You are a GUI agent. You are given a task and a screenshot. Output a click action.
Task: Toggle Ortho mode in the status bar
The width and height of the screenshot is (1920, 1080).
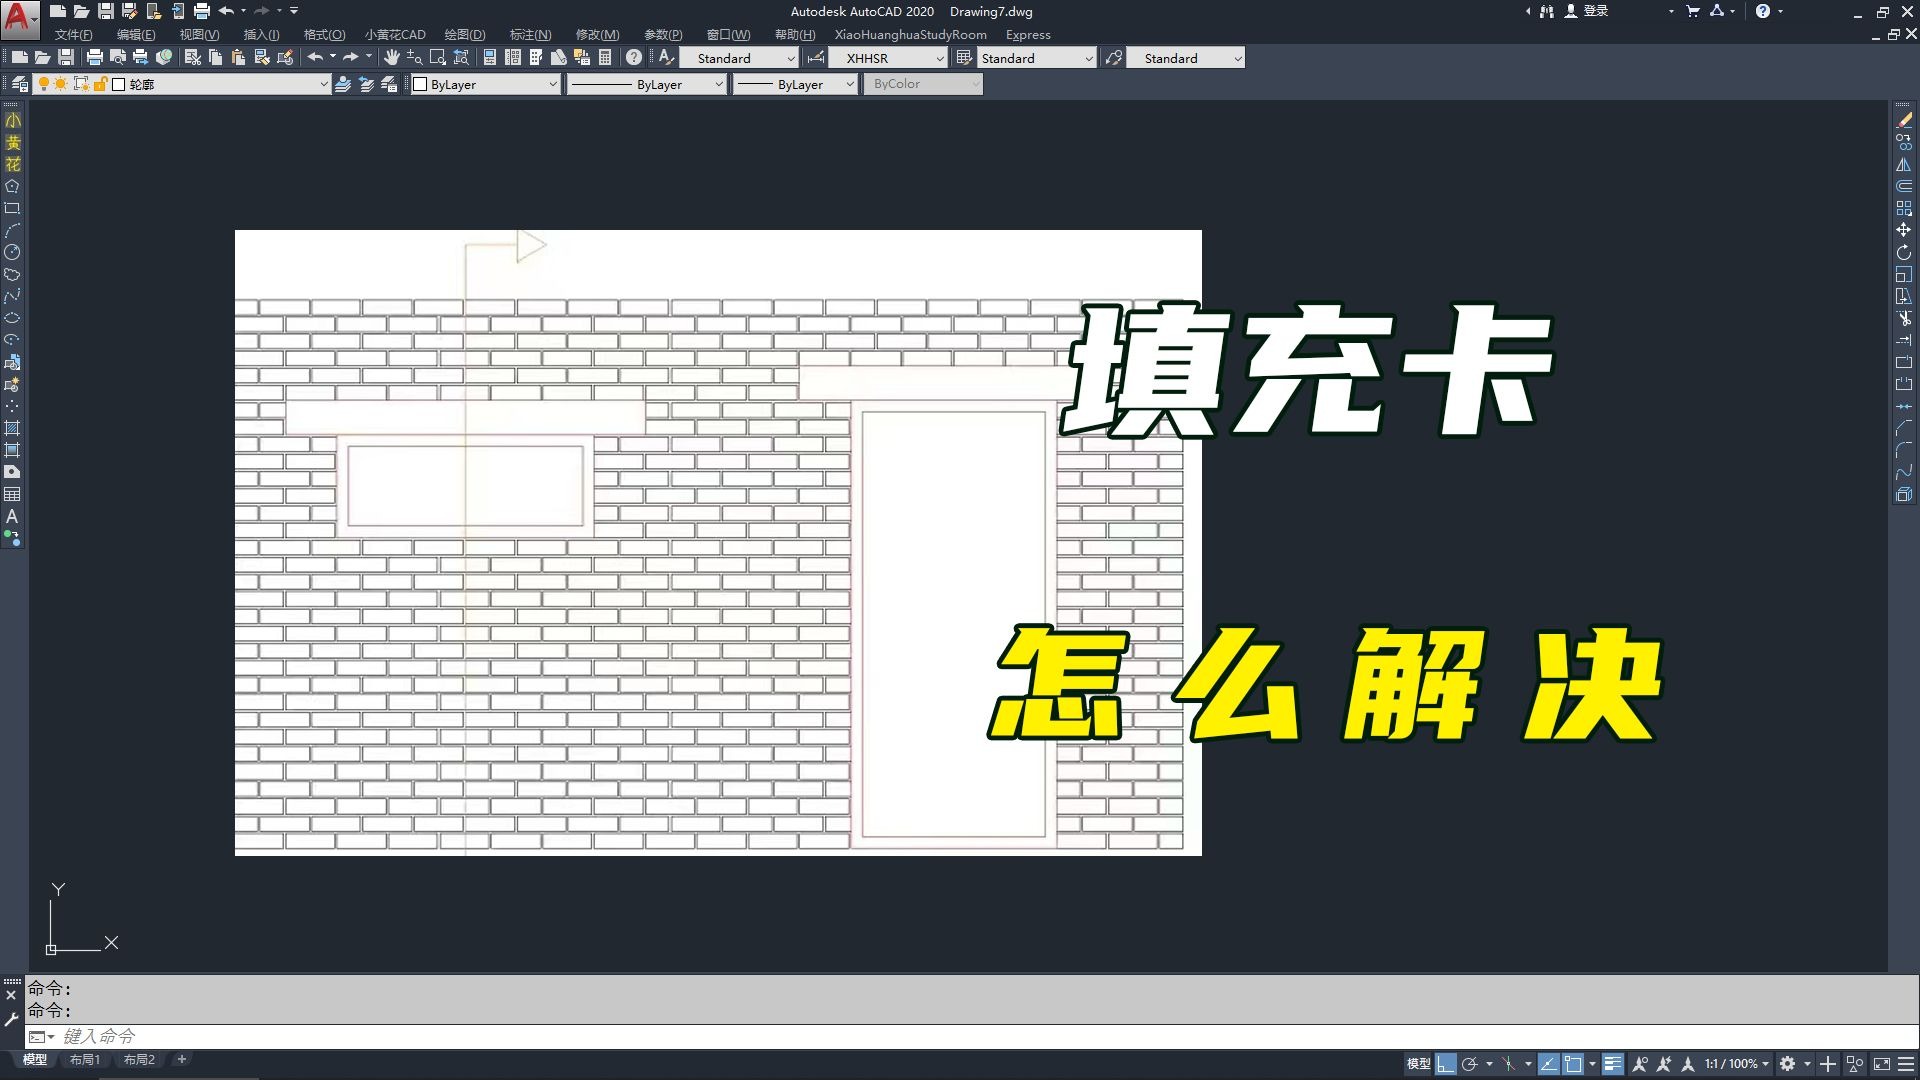[1445, 1064]
